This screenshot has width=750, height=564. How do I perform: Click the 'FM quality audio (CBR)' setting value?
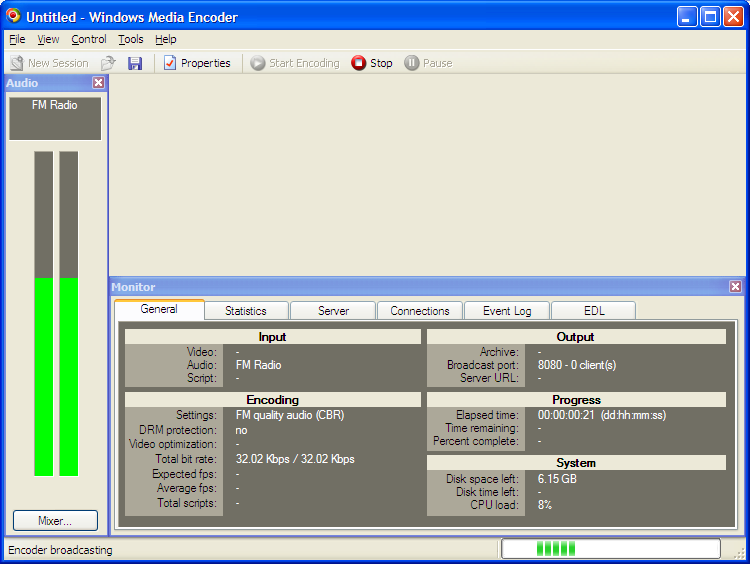tap(290, 415)
